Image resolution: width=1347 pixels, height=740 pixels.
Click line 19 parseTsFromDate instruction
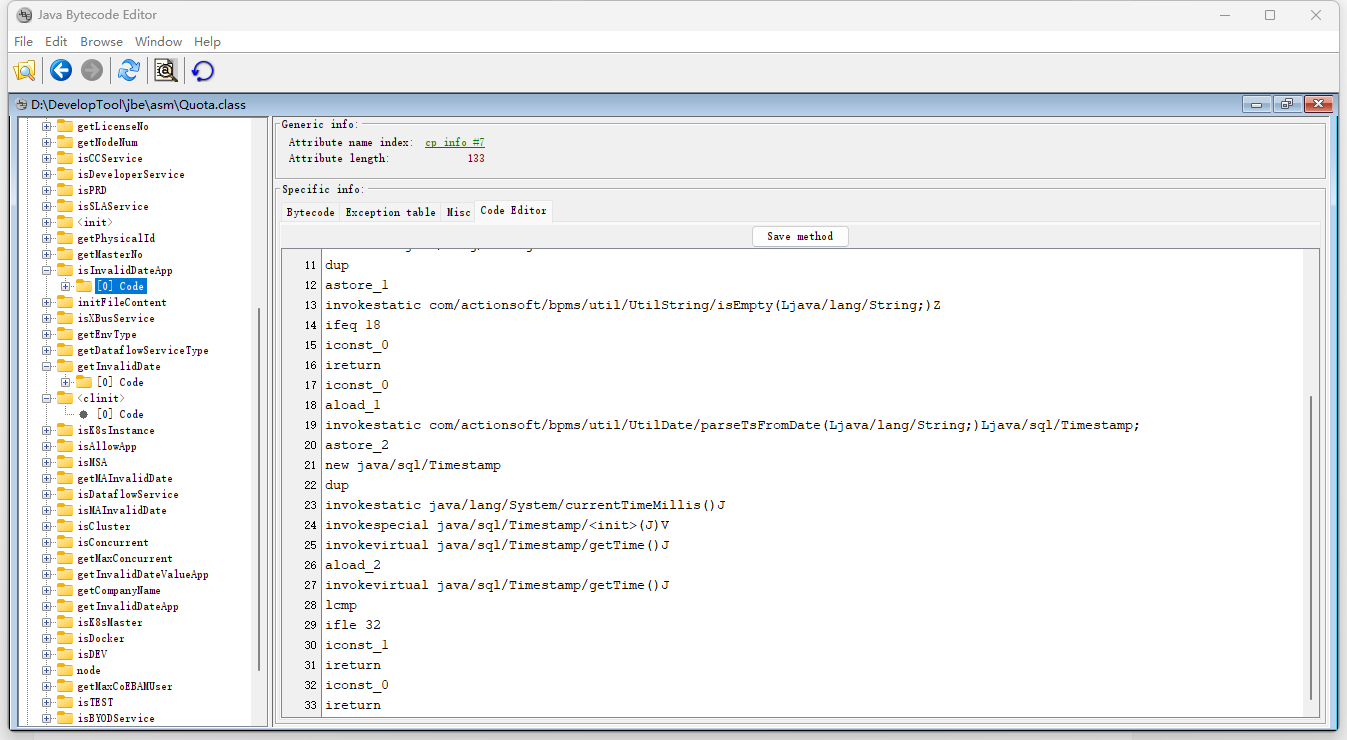click(x=732, y=425)
